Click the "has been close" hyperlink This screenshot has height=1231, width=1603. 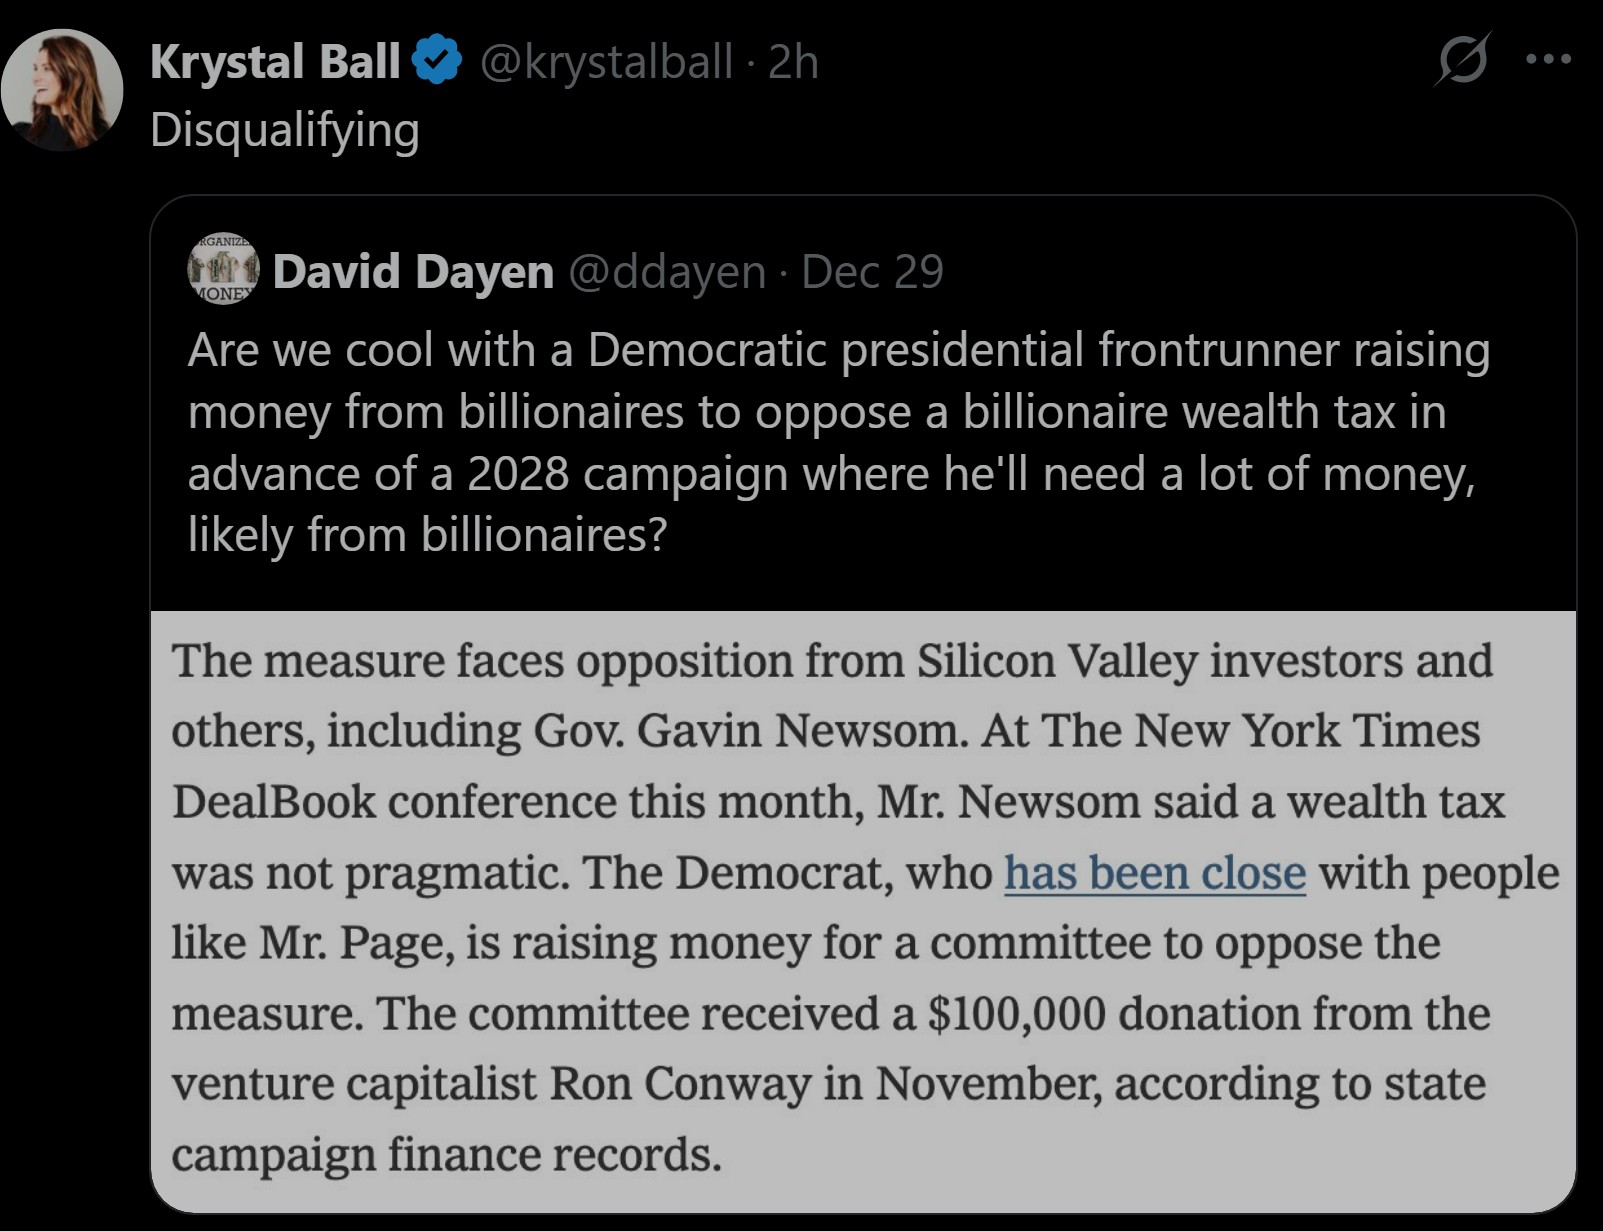click(1155, 872)
